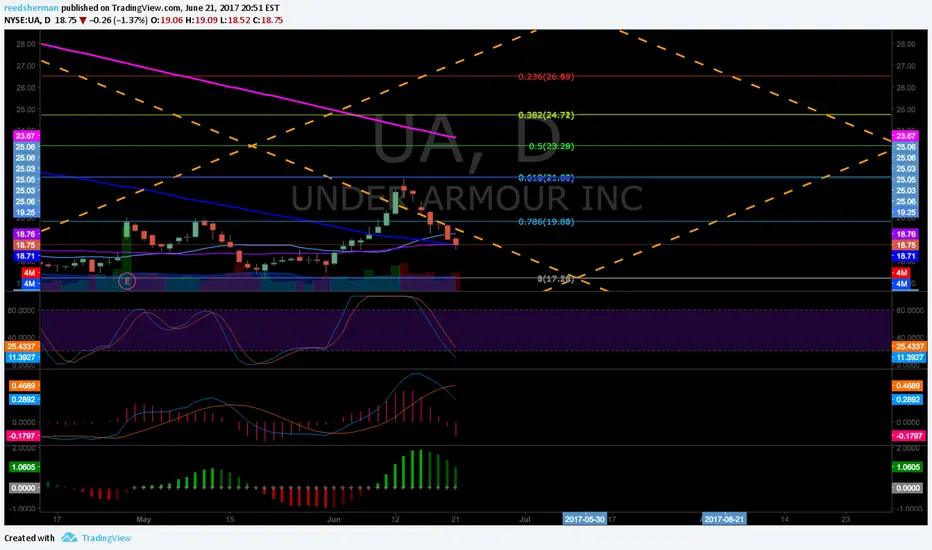This screenshot has width=932, height=550.
Task: Click the May label on time axis
Action: pyautogui.click(x=143, y=519)
